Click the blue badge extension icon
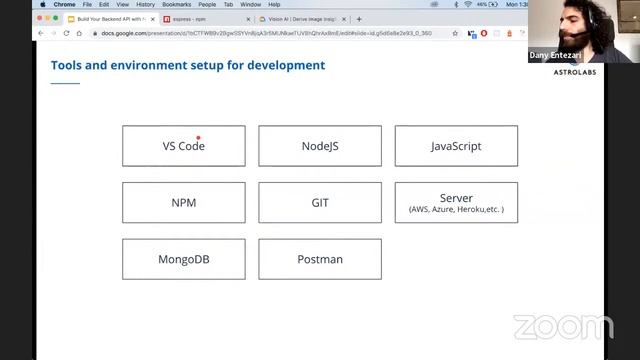The width and height of the screenshot is (640, 360). (472, 34)
